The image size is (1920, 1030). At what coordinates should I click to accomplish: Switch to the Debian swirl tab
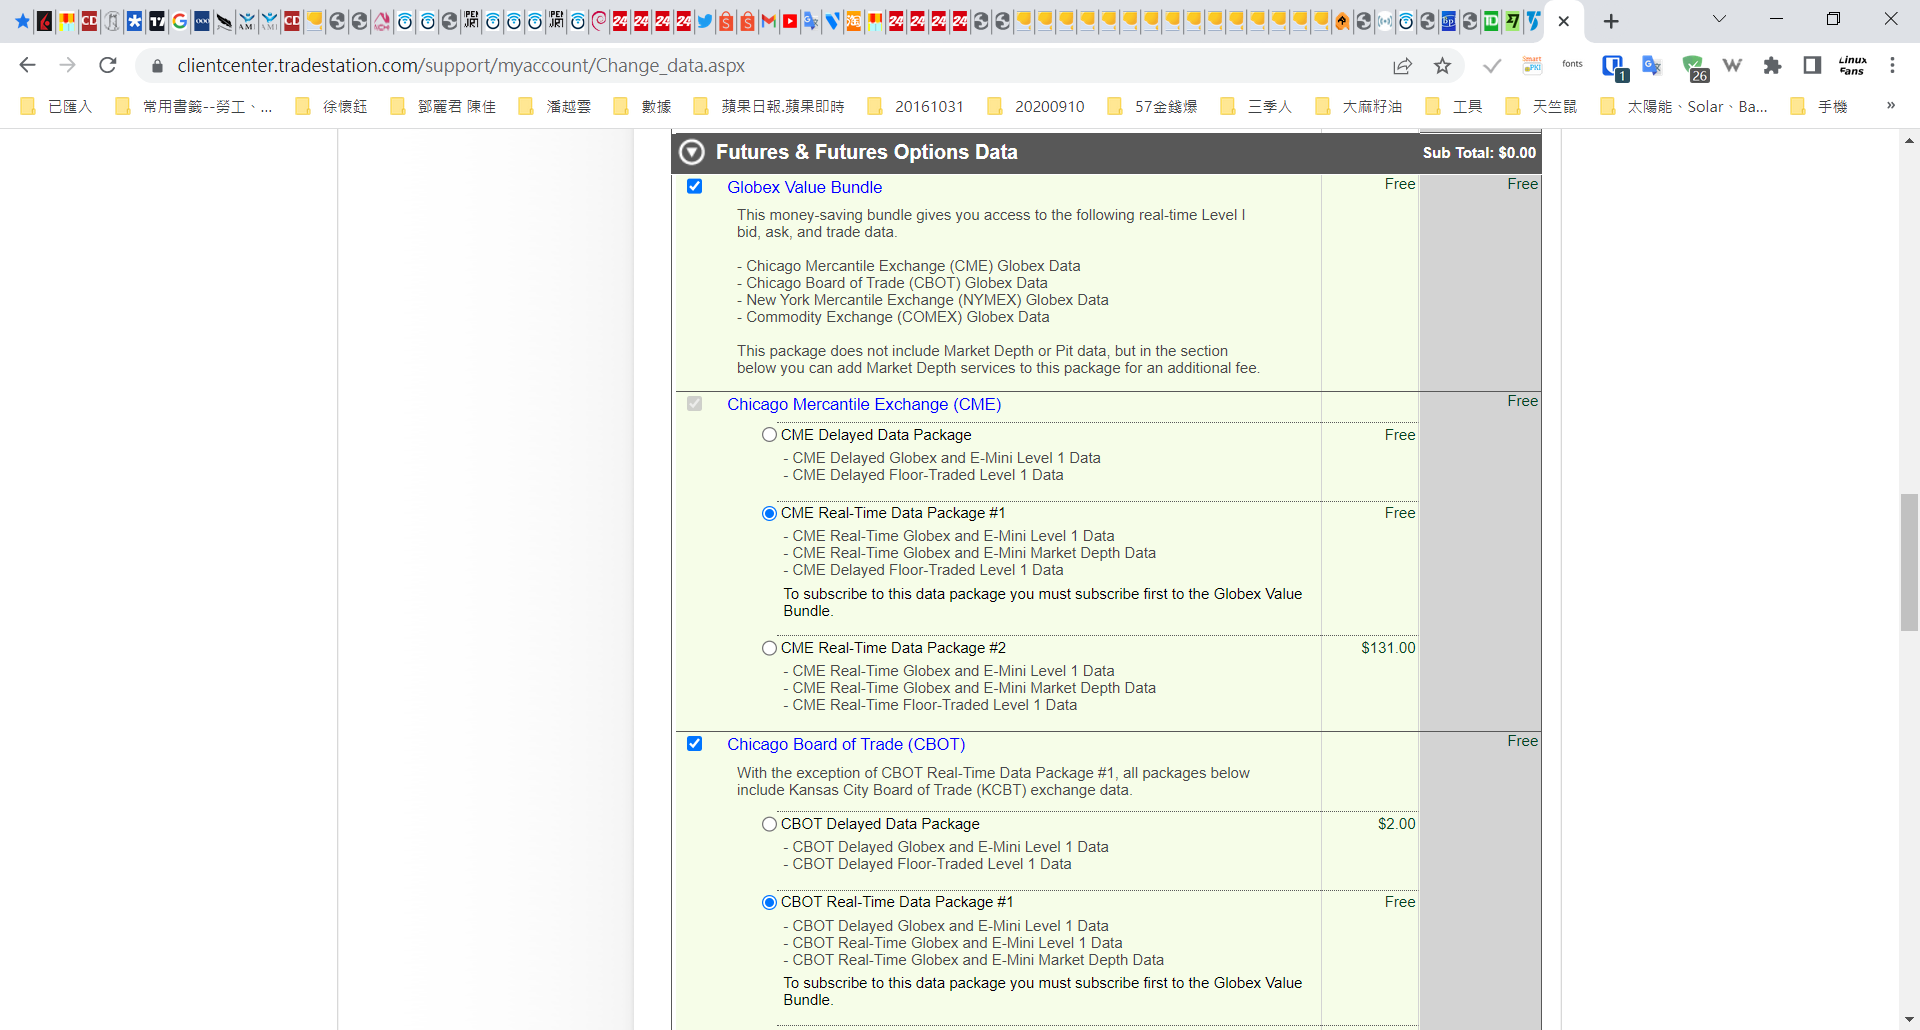point(599,21)
